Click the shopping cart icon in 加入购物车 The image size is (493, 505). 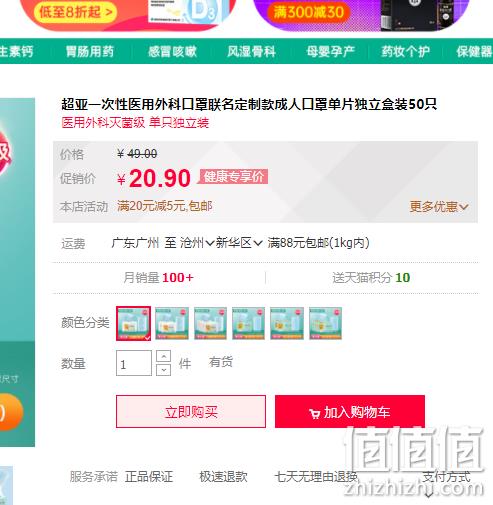click(x=314, y=414)
